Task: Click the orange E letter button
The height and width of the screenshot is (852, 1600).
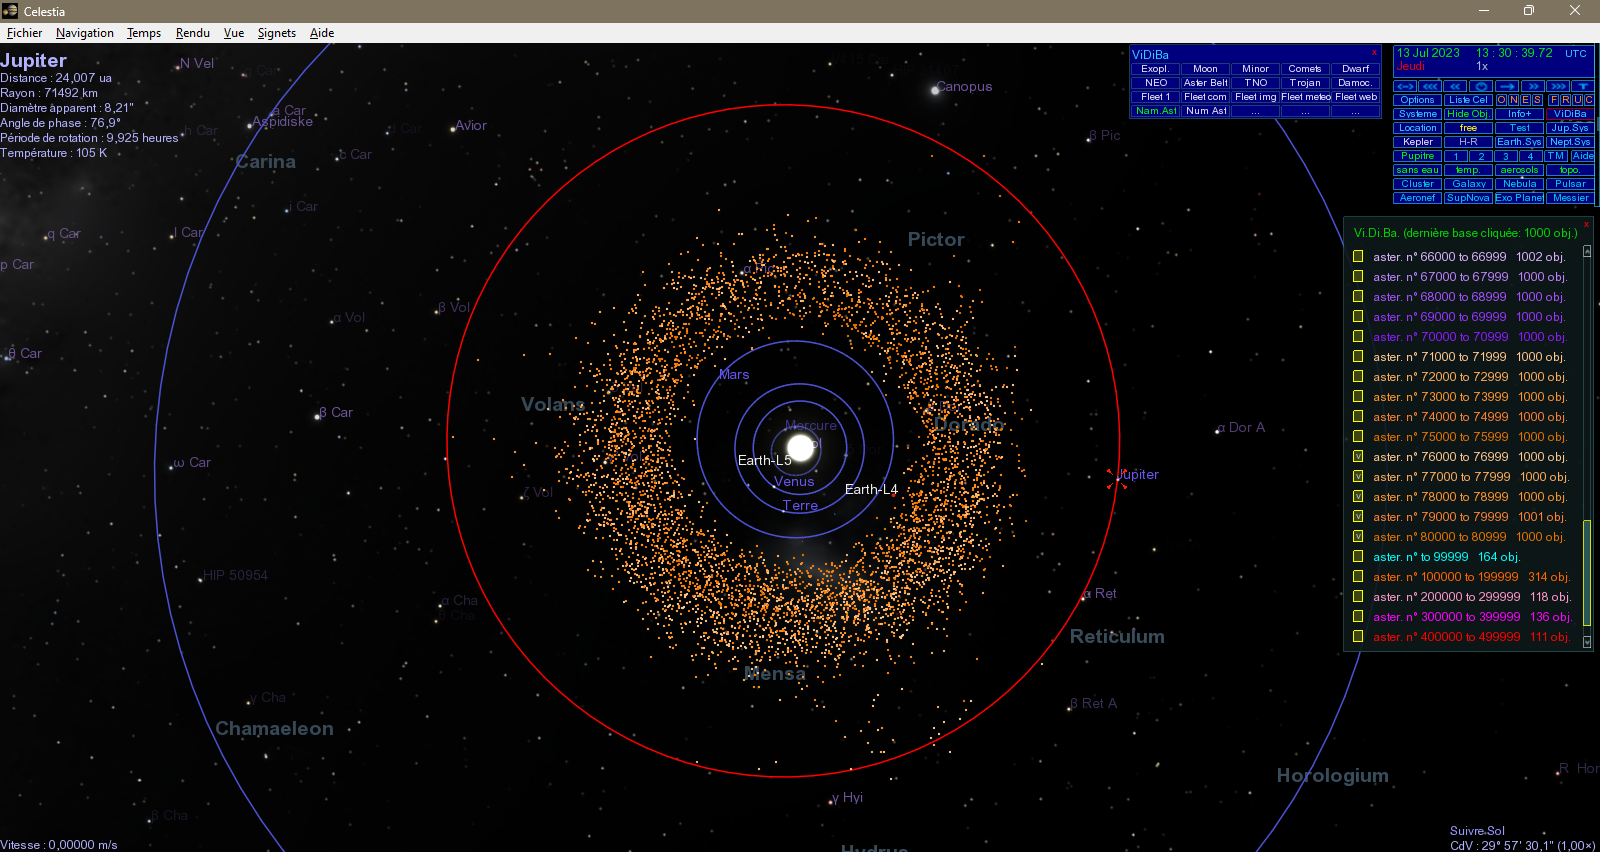Action: tap(1525, 100)
